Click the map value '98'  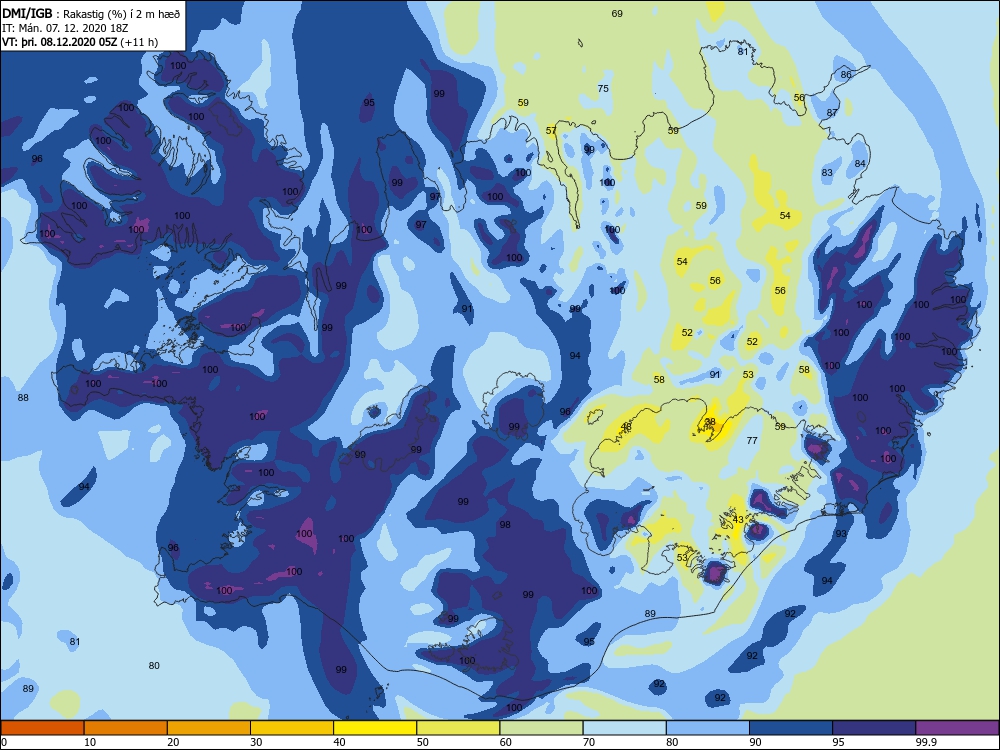[505, 524]
